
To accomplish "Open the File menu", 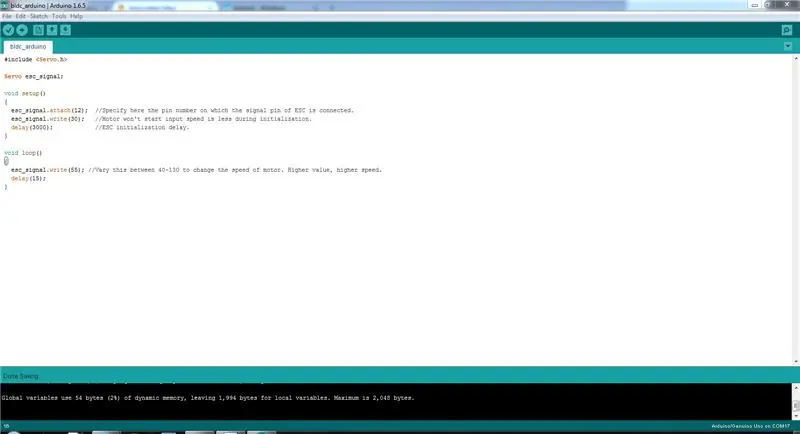I will click(7, 16).
